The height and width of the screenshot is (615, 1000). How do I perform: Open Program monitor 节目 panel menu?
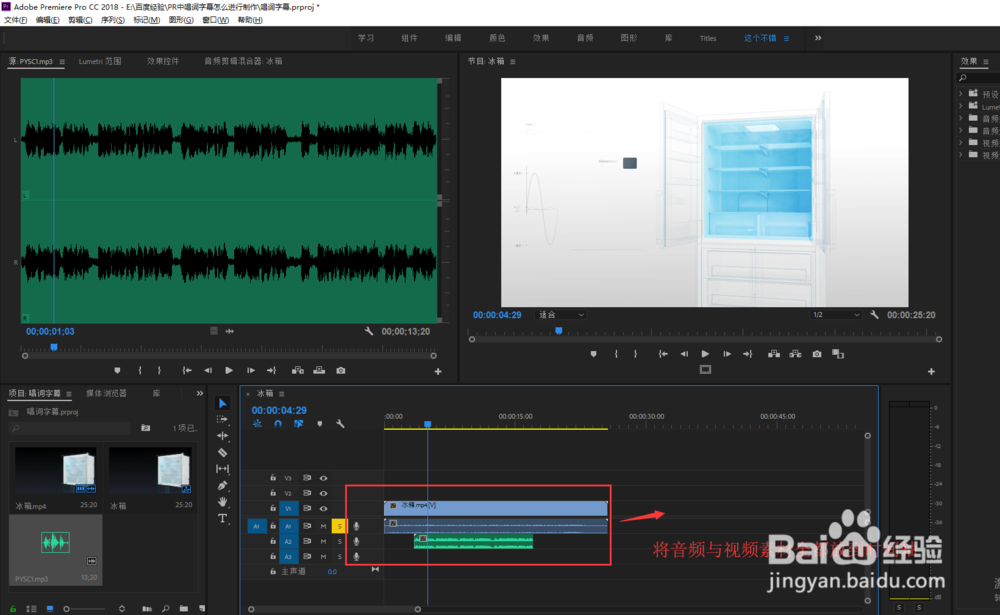(x=513, y=61)
